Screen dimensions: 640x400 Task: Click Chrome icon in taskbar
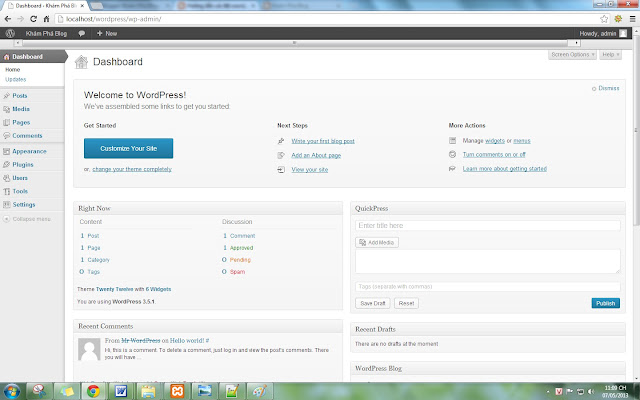point(93,391)
